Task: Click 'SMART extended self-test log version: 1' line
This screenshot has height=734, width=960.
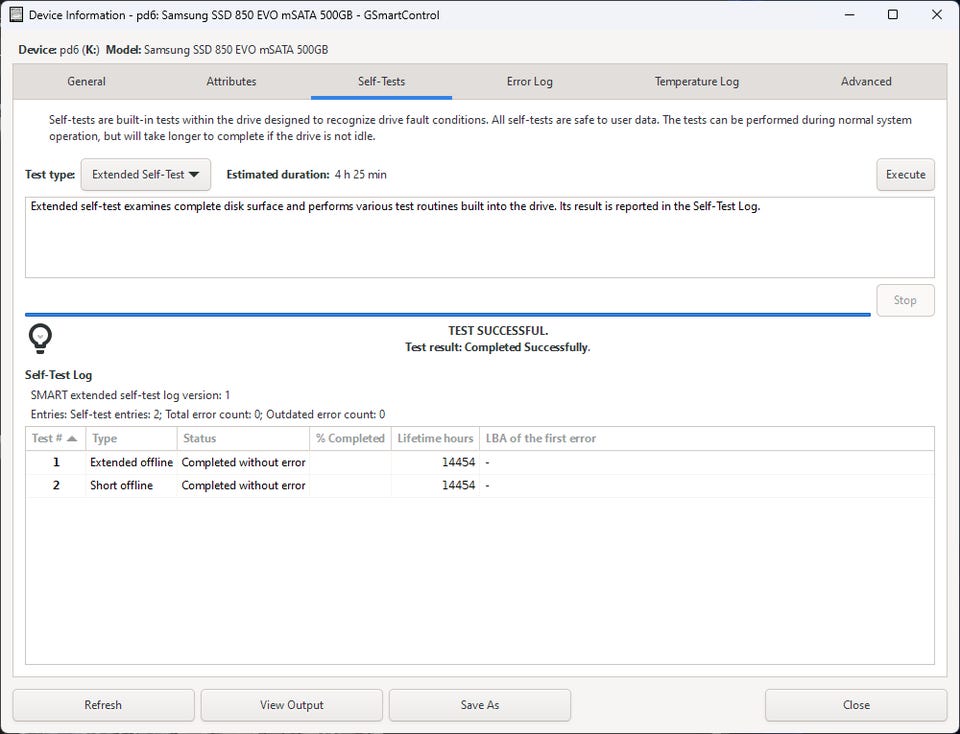Action: point(130,395)
